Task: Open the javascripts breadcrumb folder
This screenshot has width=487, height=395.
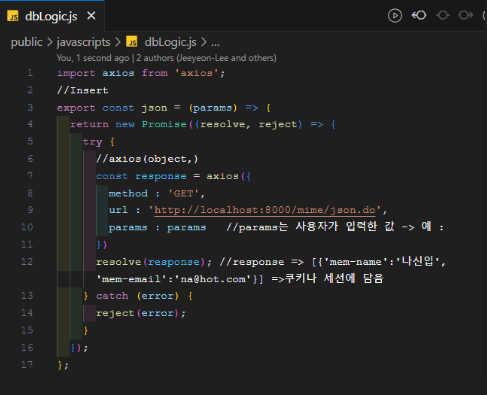Action: point(83,42)
